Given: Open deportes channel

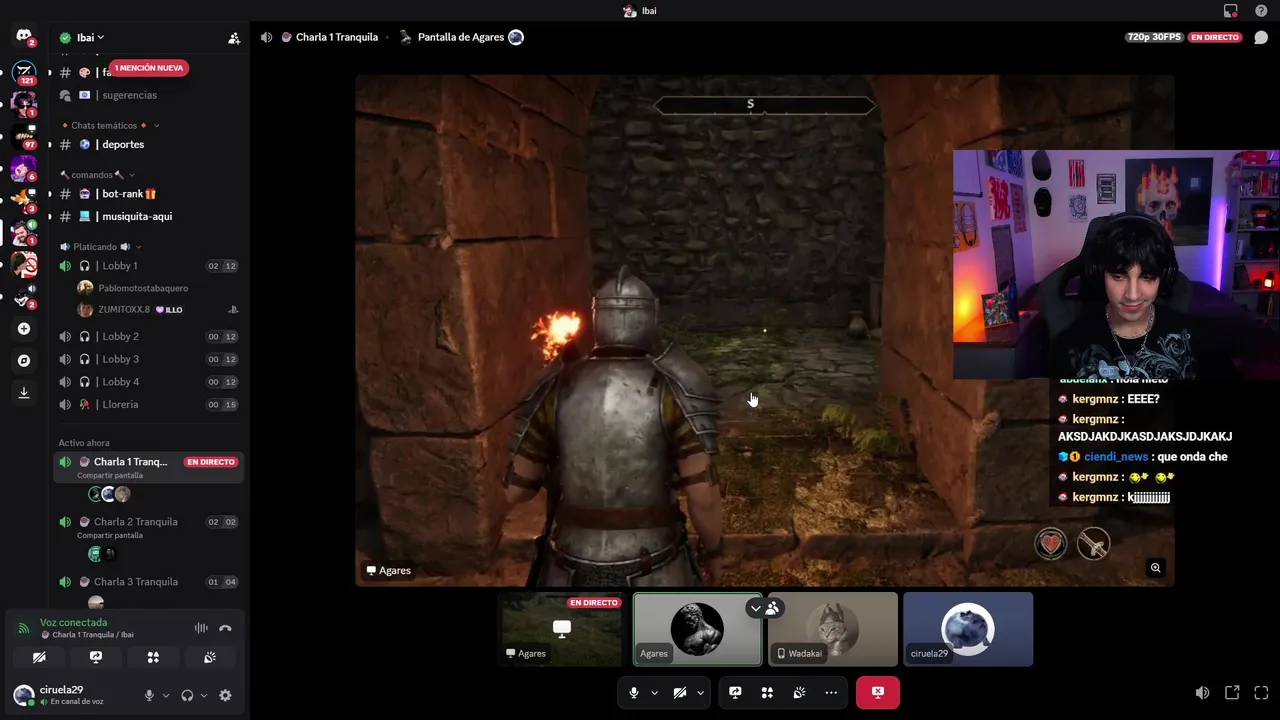Looking at the screenshot, I should [x=149, y=144].
